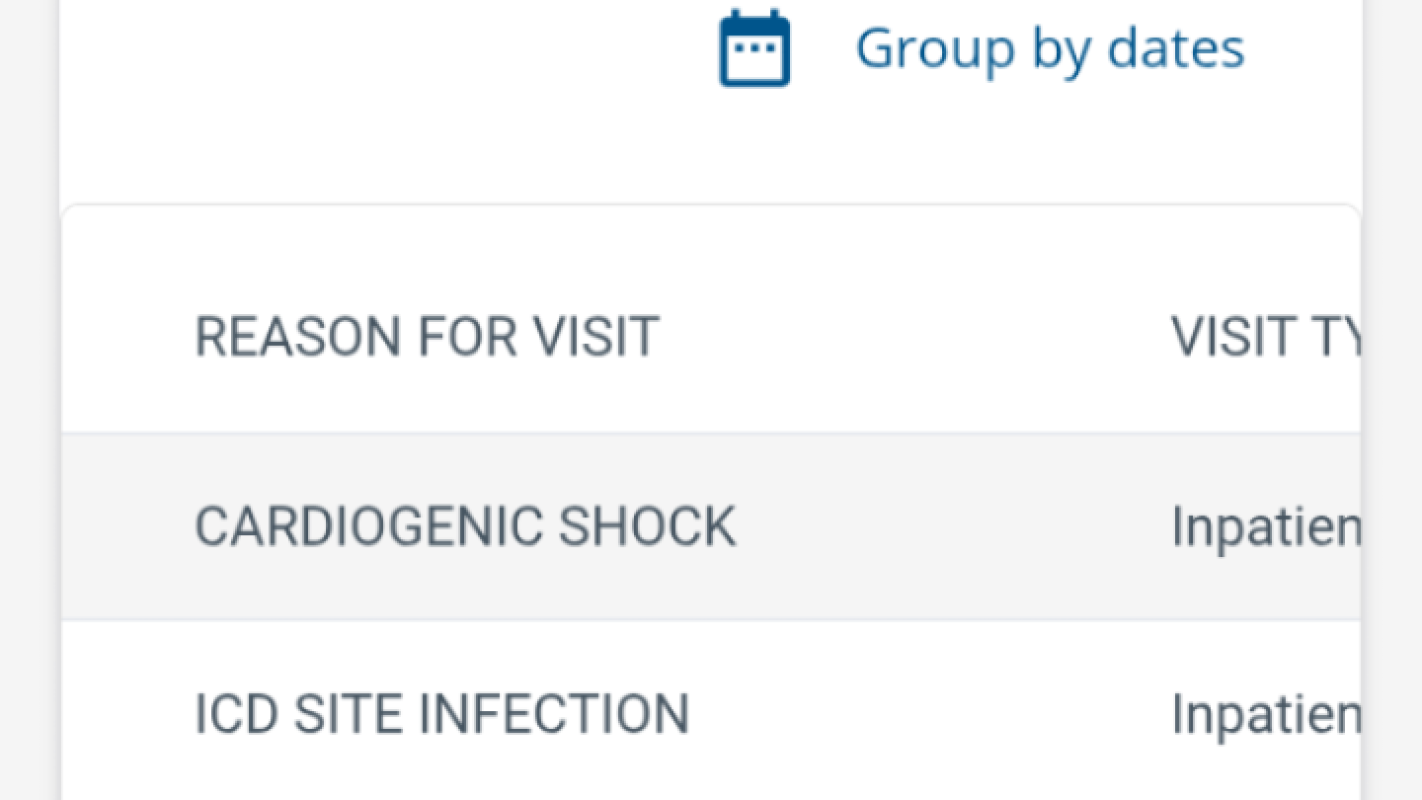Click the word INFECTION in the last row
The height and width of the screenshot is (800, 1422).
(x=553, y=714)
